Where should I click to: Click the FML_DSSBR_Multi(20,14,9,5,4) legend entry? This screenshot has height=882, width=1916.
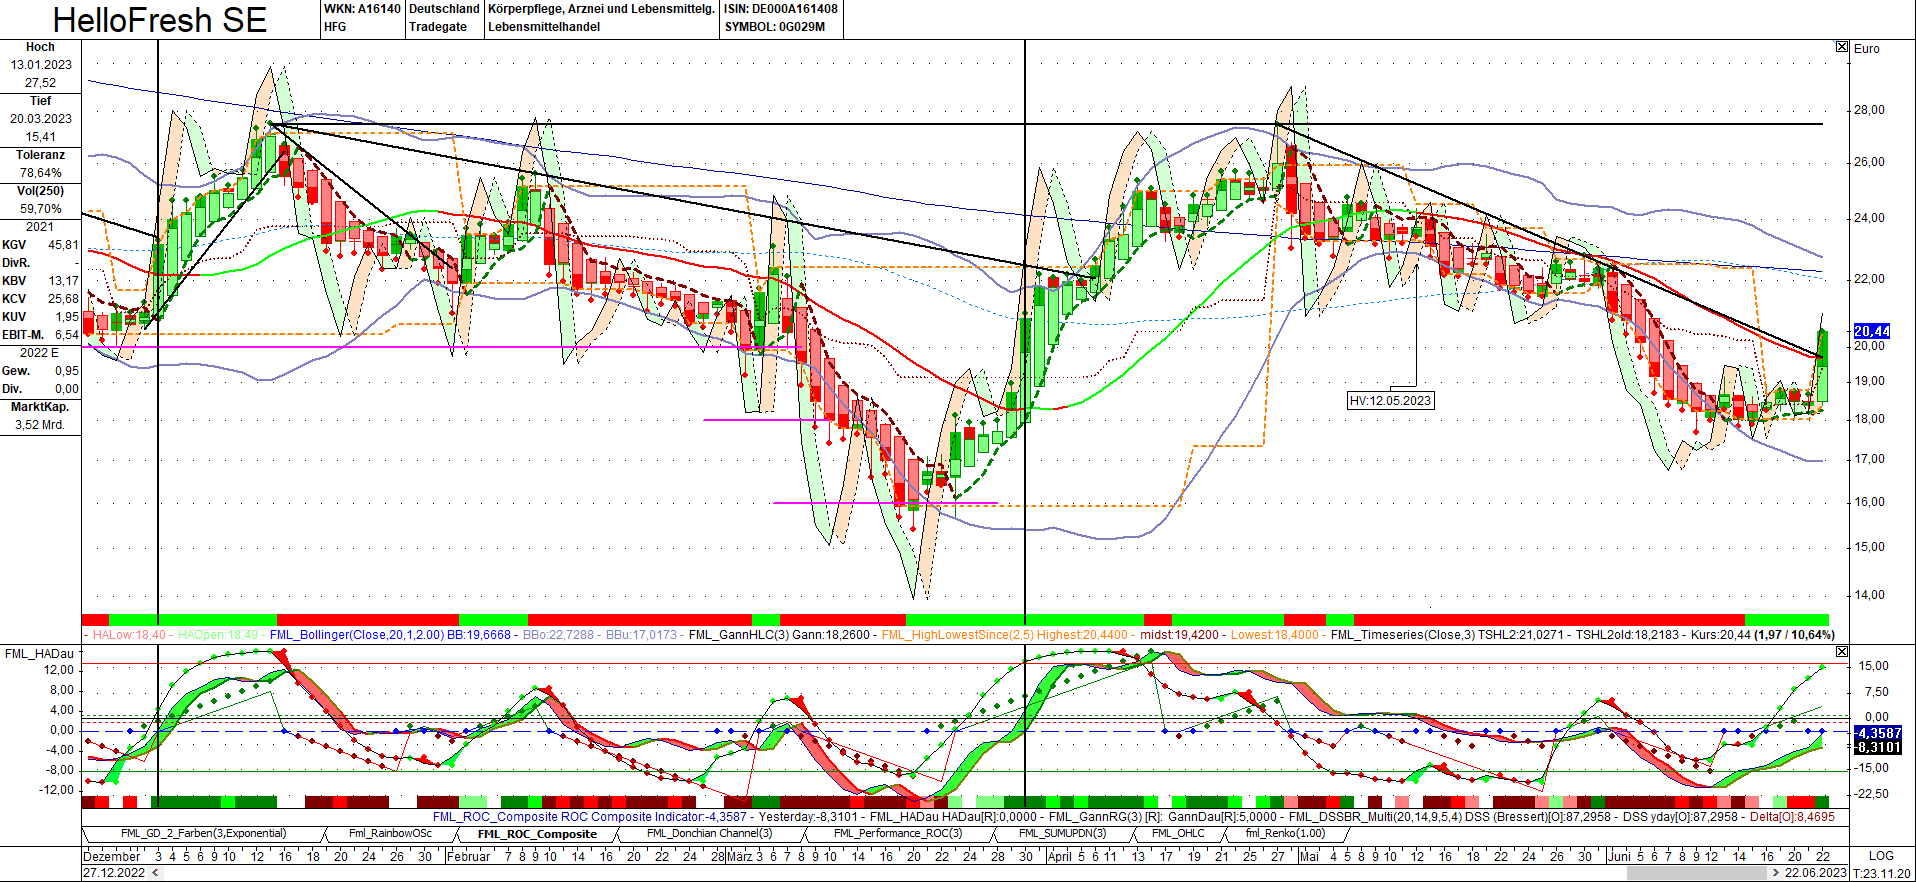(x=1375, y=817)
